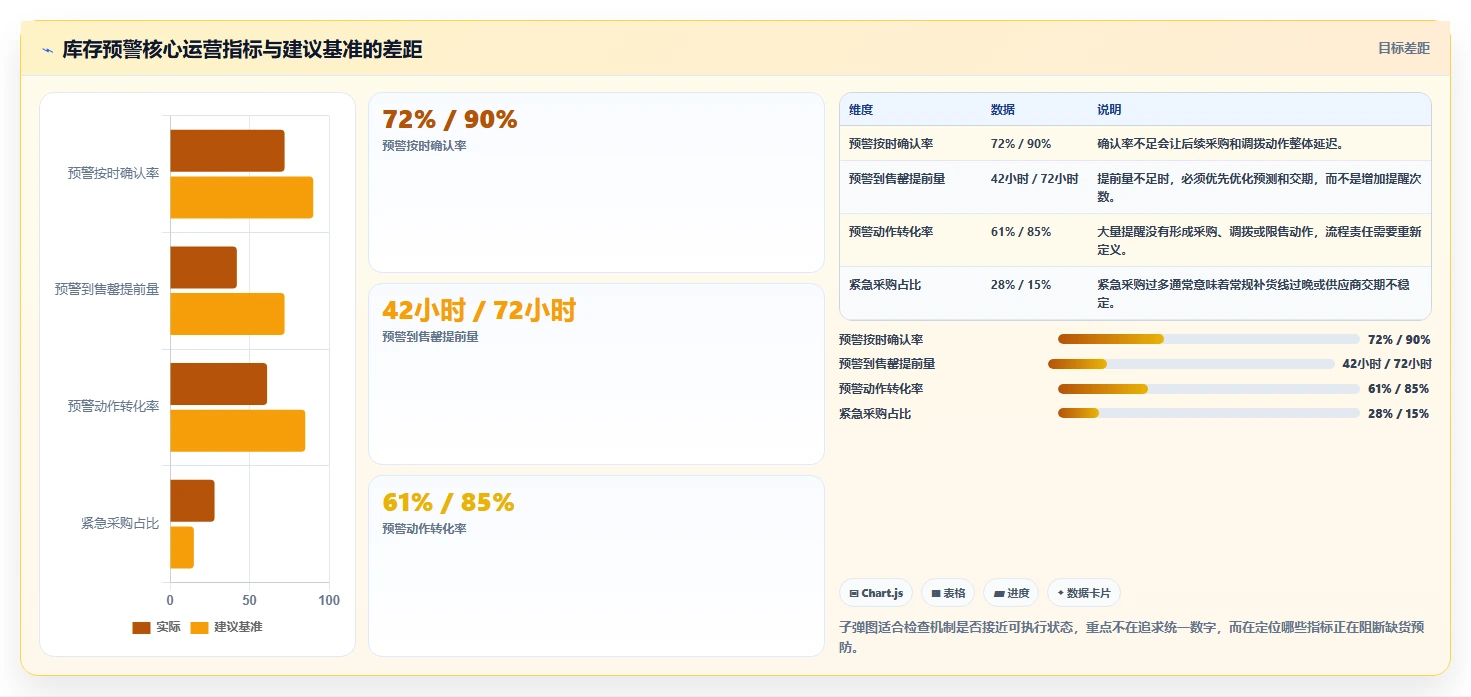Click the explanation starting 提前量不足时
The height and width of the screenshot is (697, 1471).
(1259, 188)
